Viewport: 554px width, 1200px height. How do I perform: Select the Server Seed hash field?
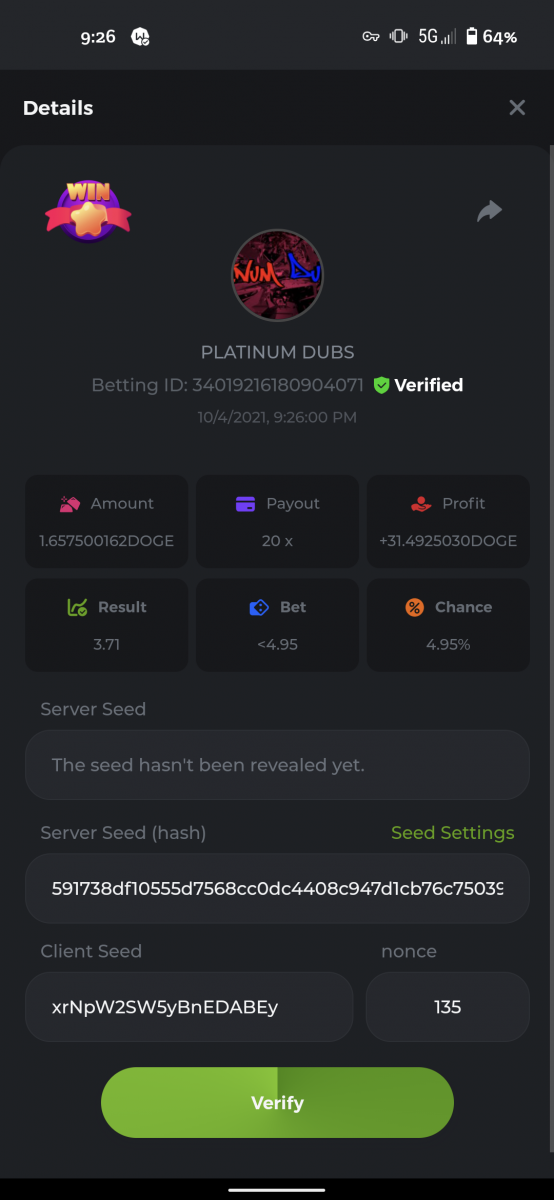point(277,888)
